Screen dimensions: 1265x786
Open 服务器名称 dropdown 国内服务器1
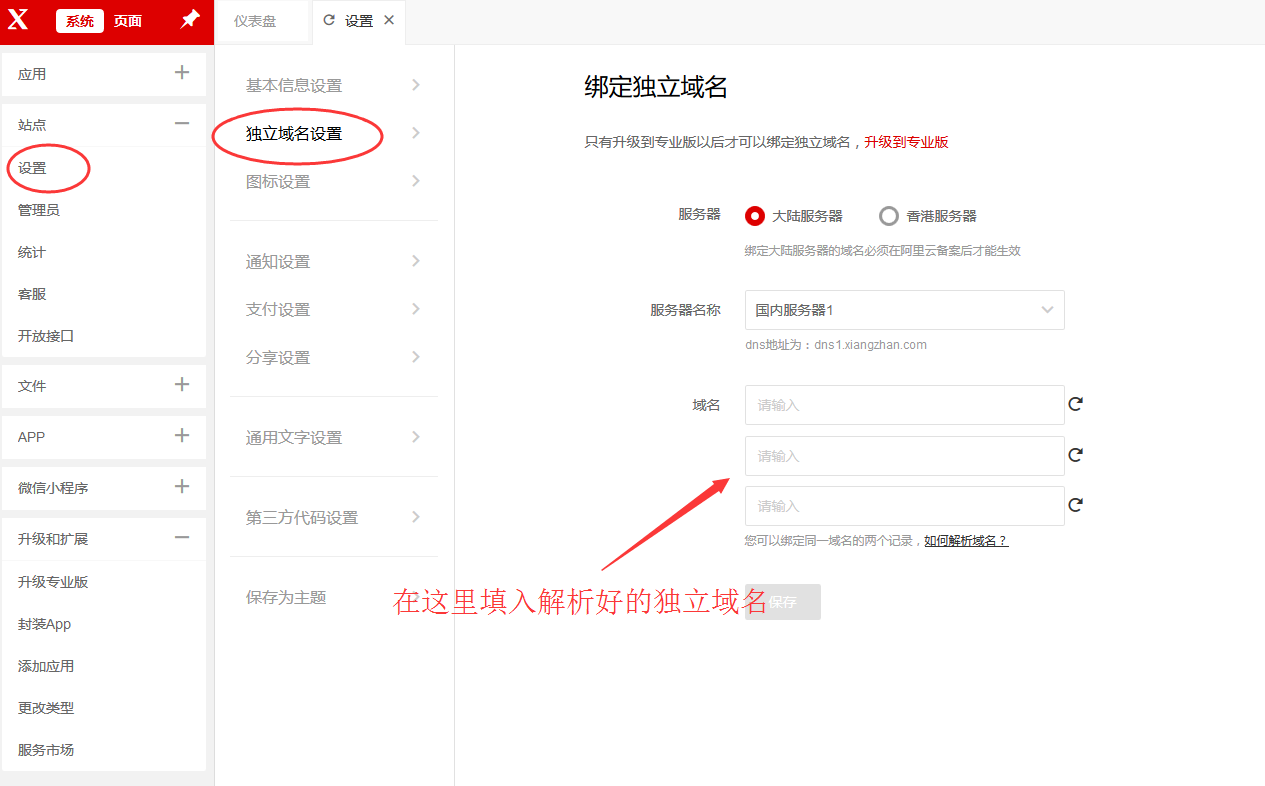905,310
